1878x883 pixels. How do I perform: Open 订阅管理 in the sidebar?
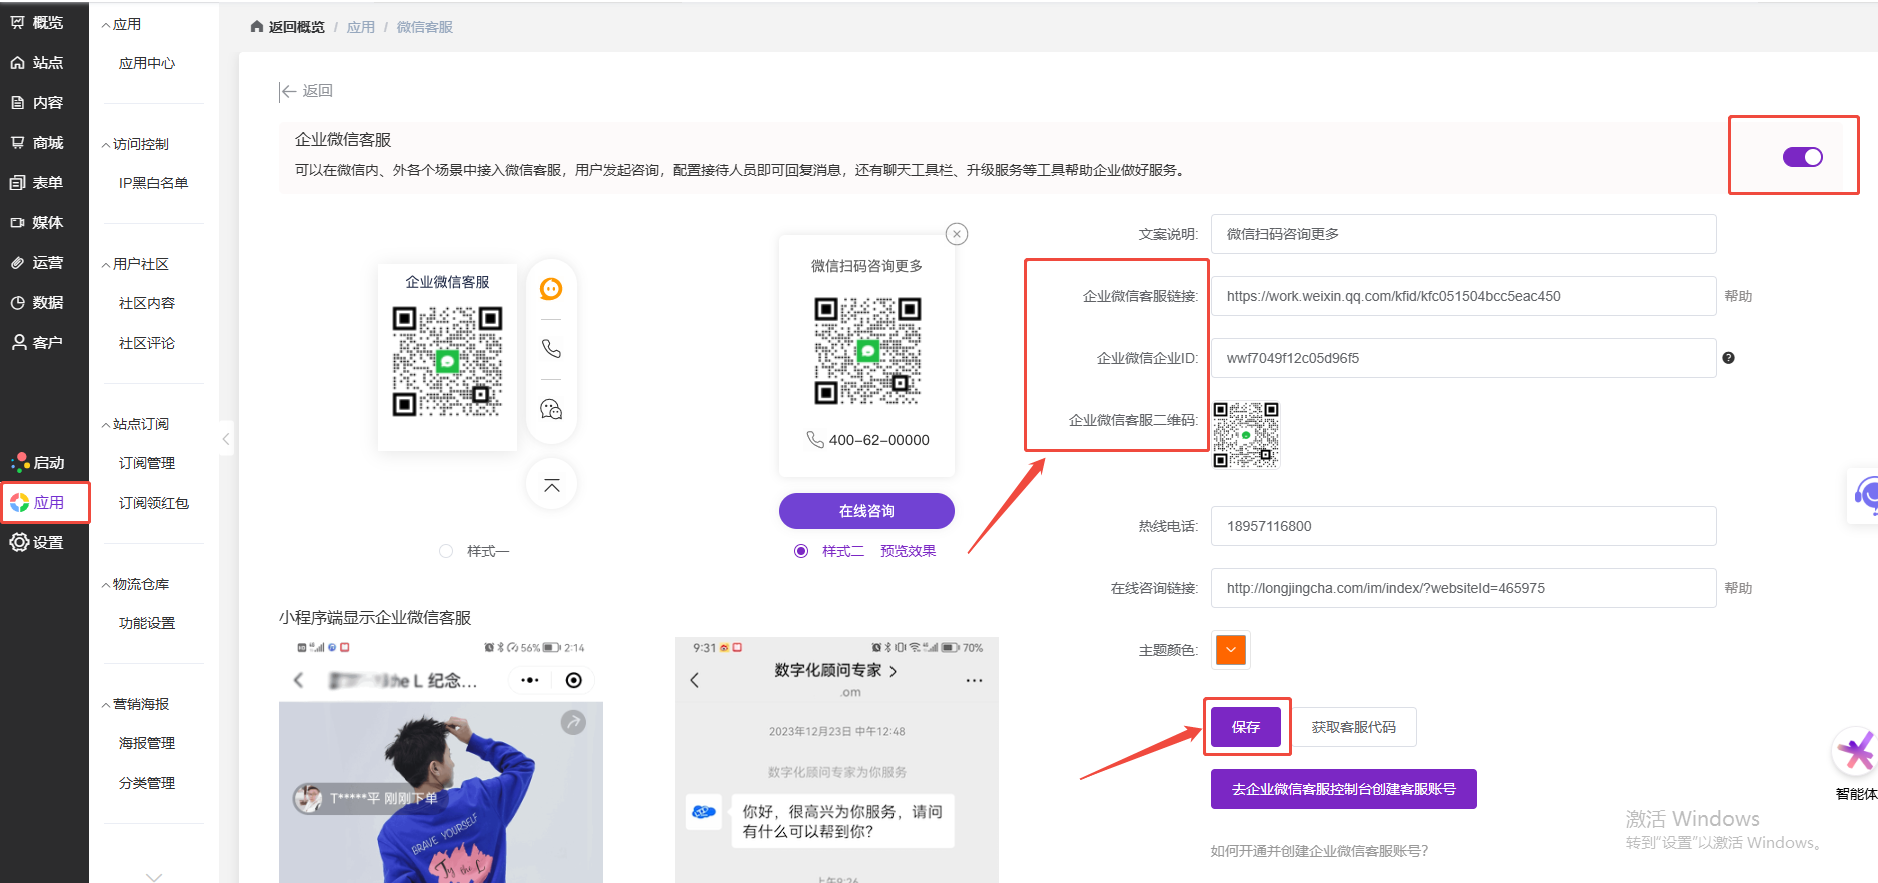pos(147,463)
